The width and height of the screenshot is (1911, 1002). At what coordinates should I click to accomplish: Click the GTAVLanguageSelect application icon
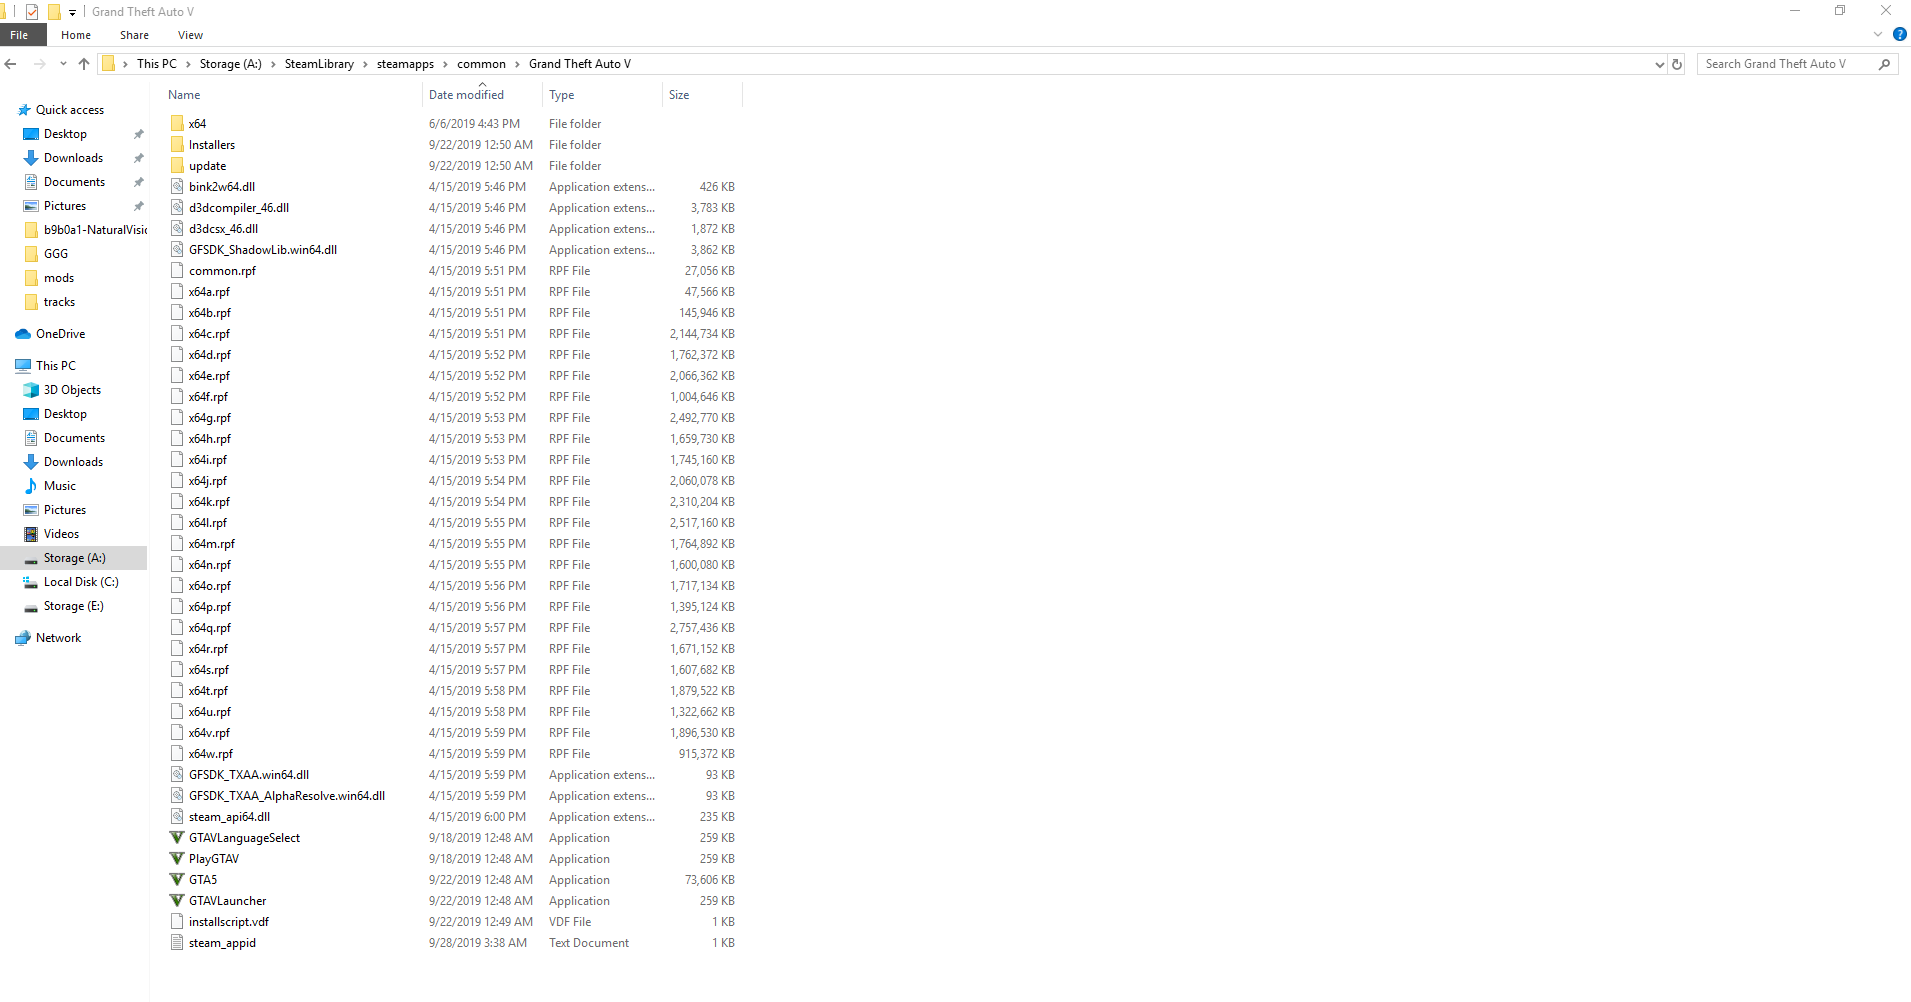177,838
